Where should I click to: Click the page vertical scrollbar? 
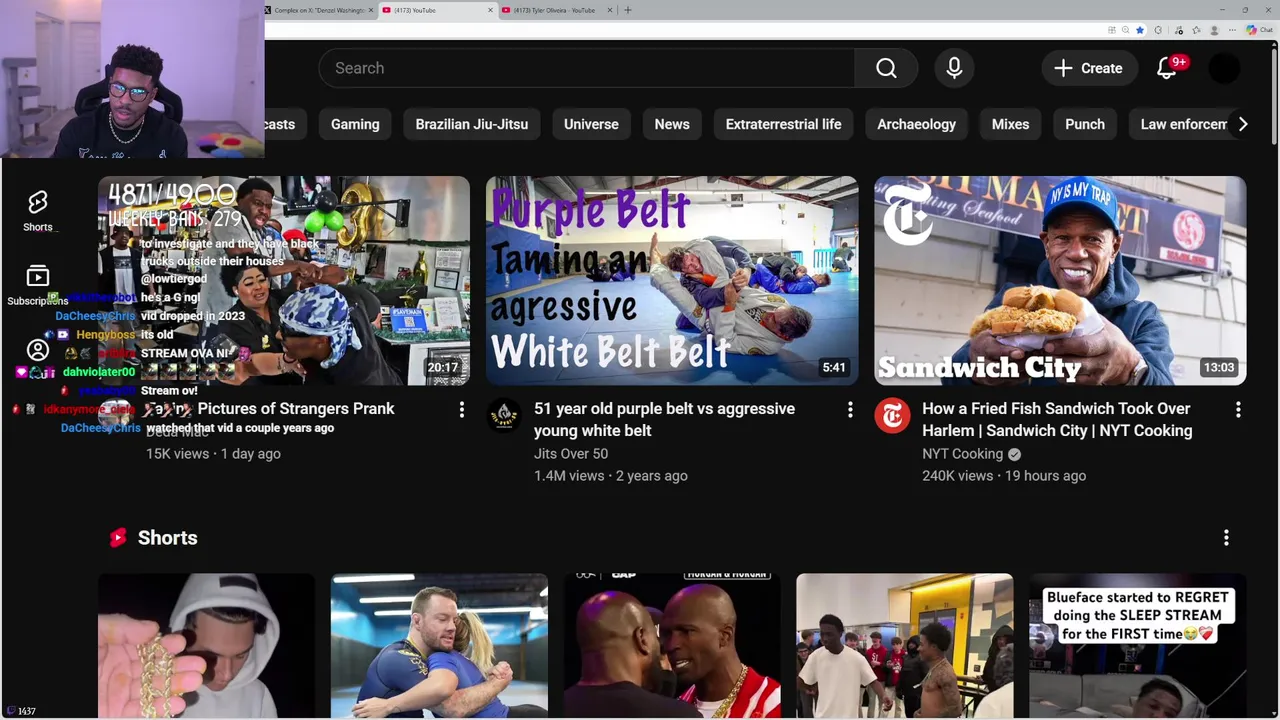[x=1274, y=95]
